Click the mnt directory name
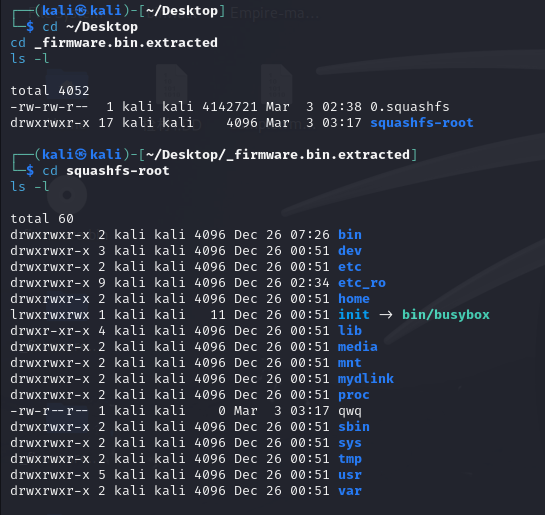Screen dimensions: 545x515 click(x=350, y=362)
